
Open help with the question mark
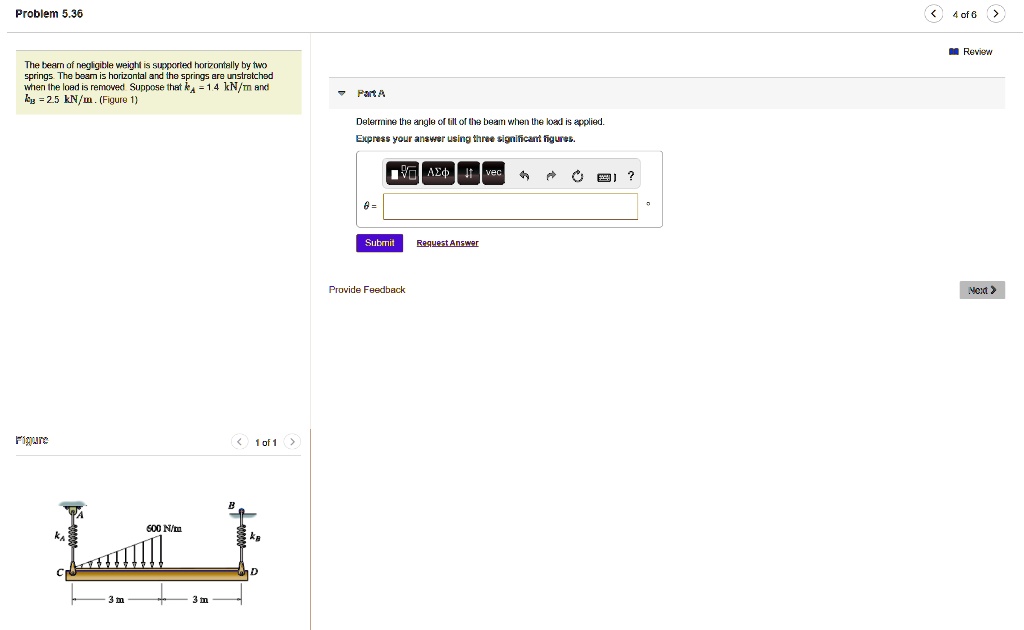(631, 176)
